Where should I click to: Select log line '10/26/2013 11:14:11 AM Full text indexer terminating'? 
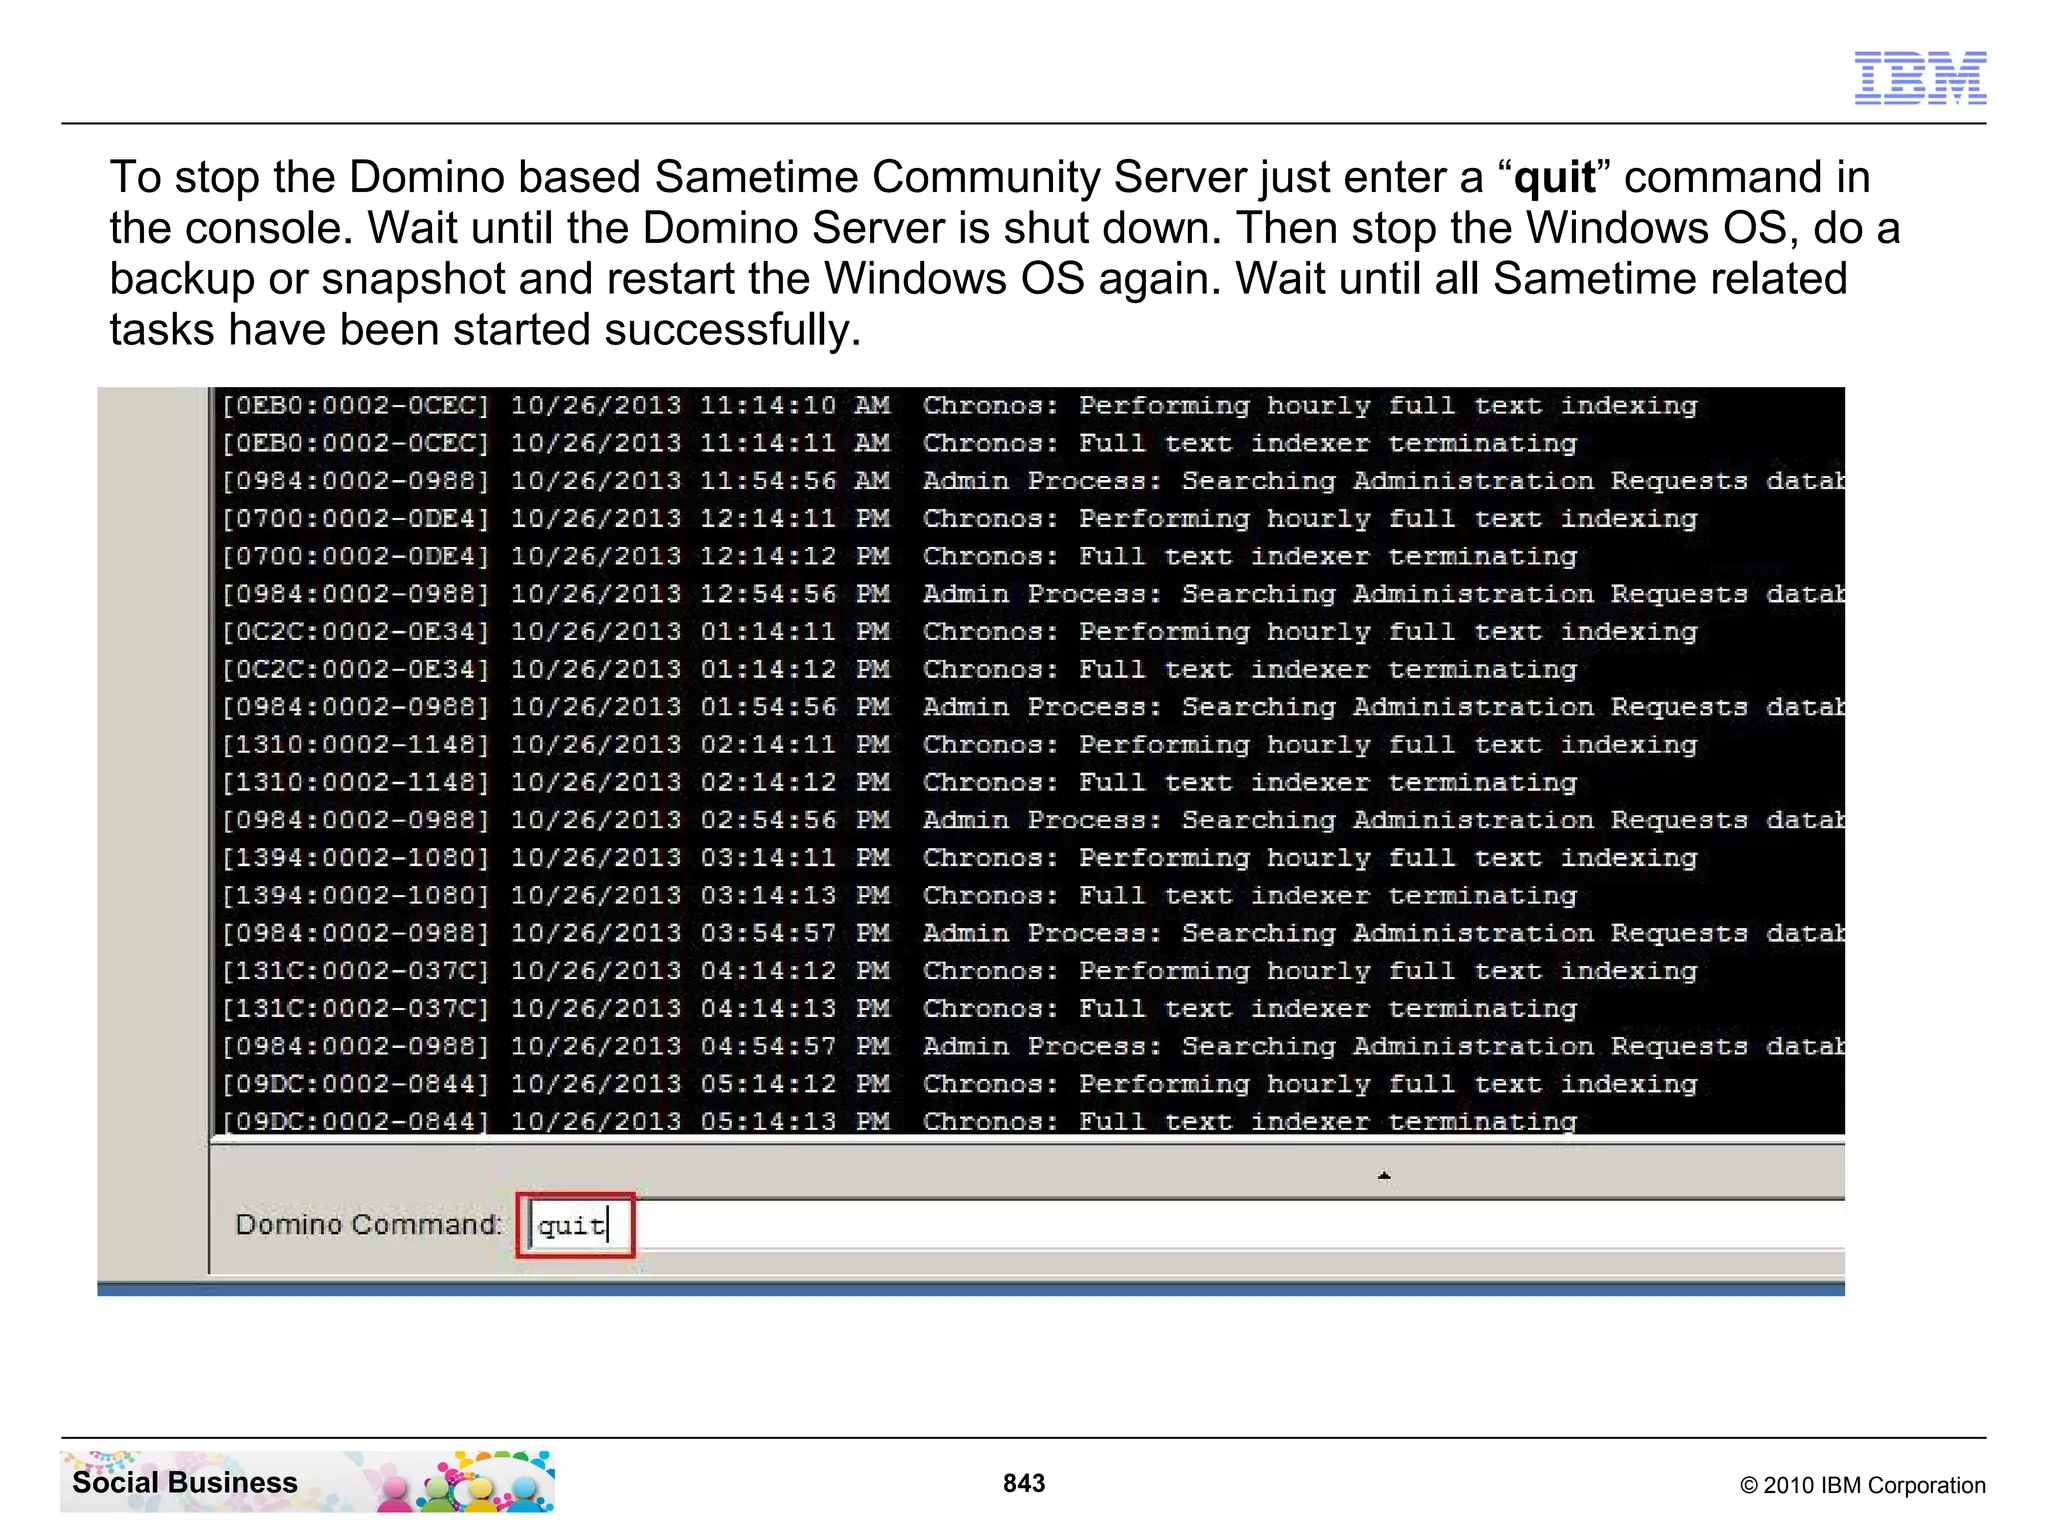[899, 443]
